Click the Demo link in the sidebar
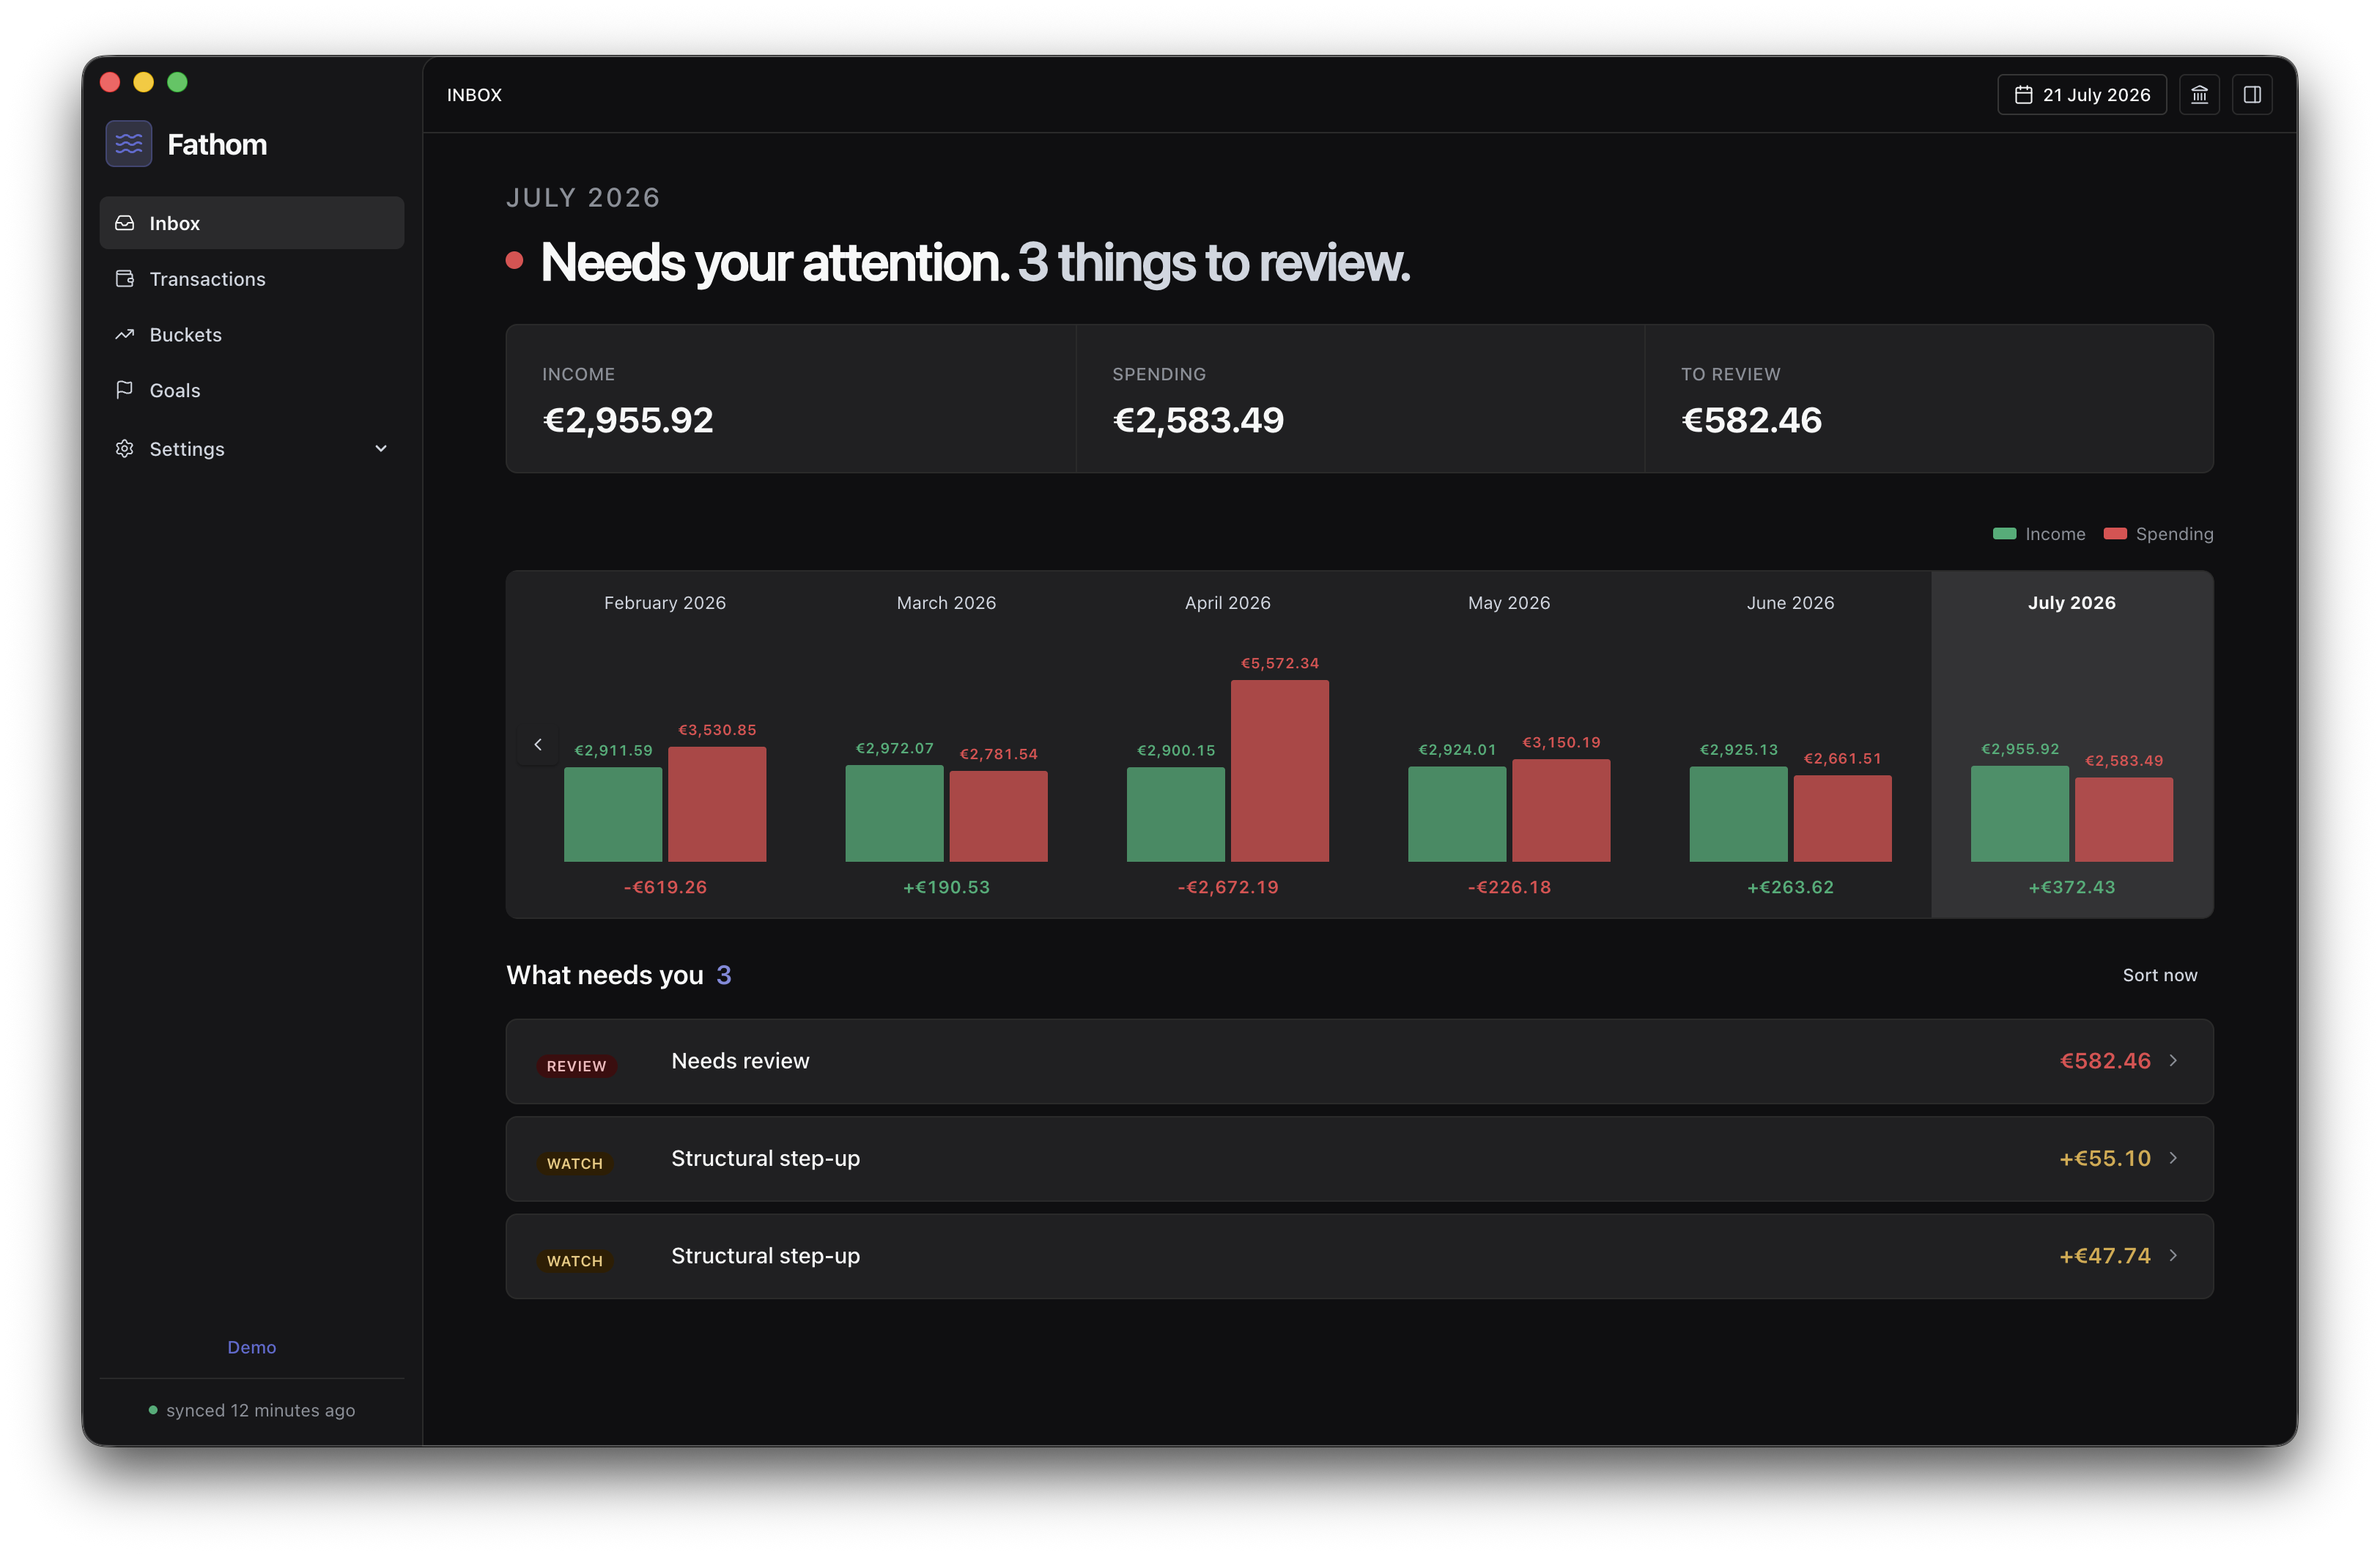Image resolution: width=2380 pixels, height=1555 pixels. [x=252, y=1347]
